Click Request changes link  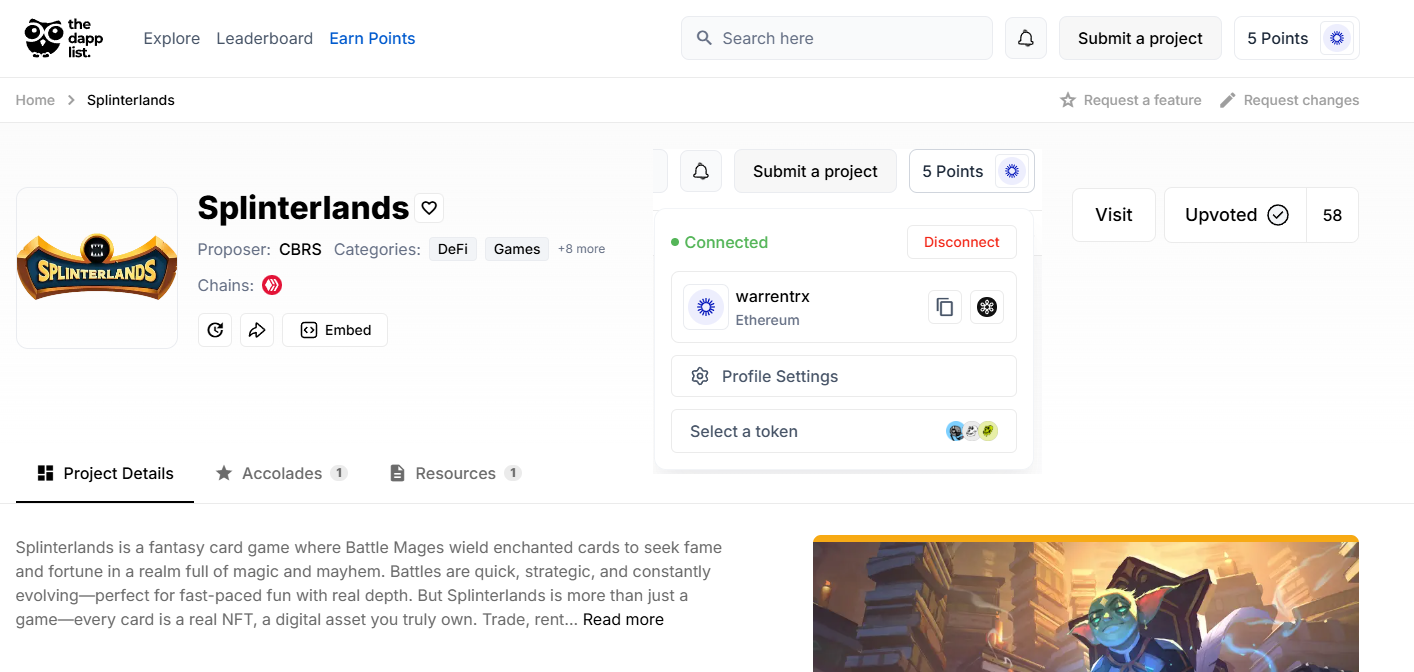click(x=1289, y=100)
